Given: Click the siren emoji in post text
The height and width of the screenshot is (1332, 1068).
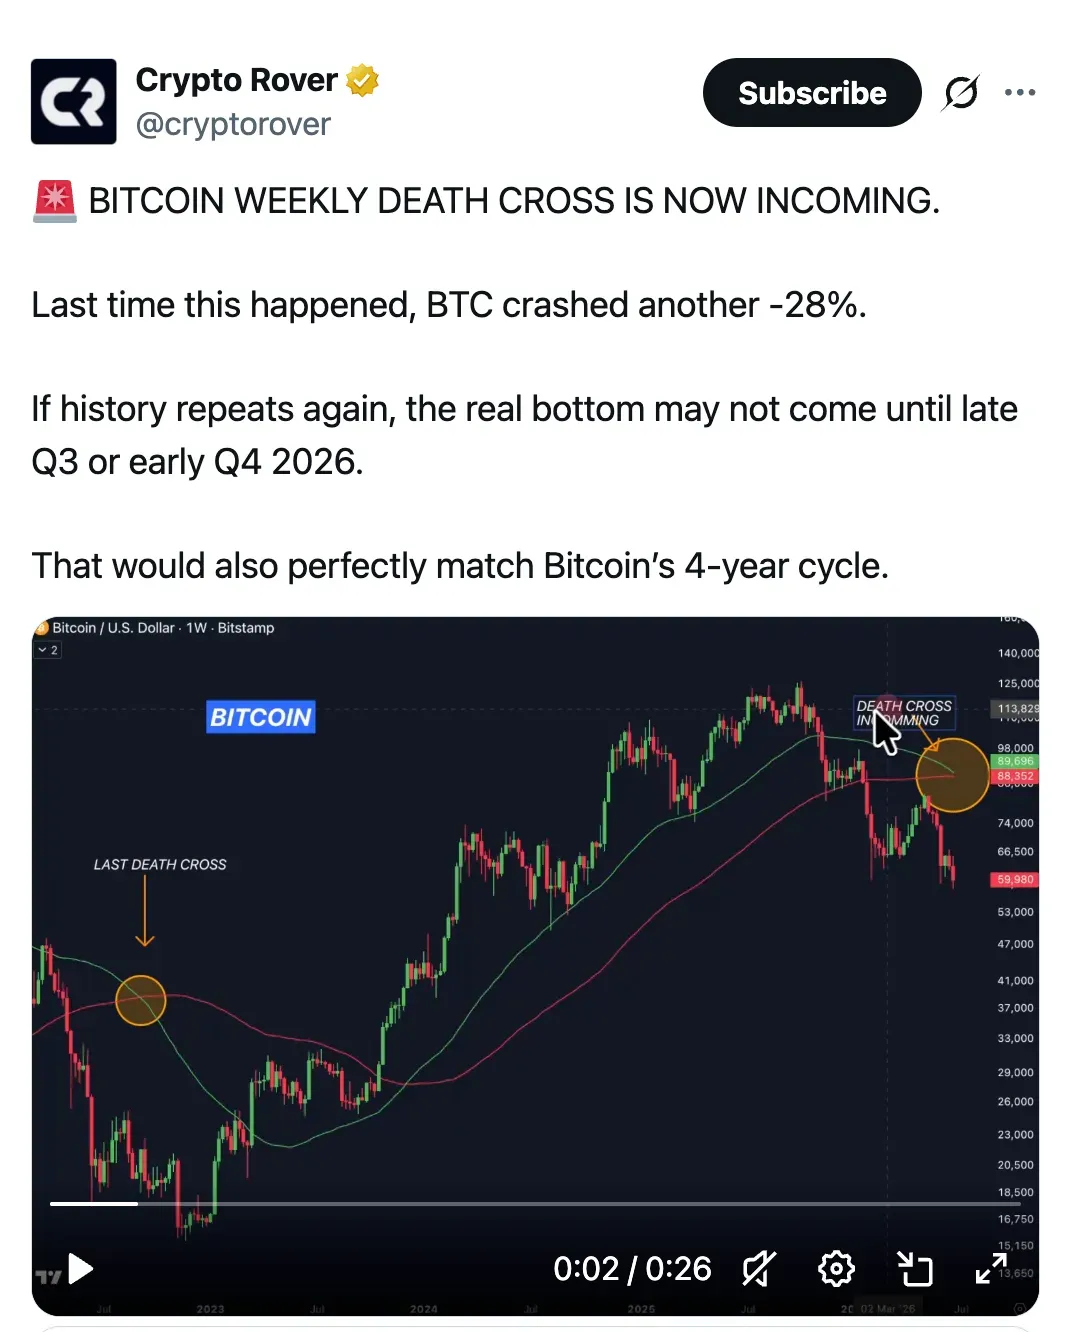Looking at the screenshot, I should pyautogui.click(x=54, y=201).
